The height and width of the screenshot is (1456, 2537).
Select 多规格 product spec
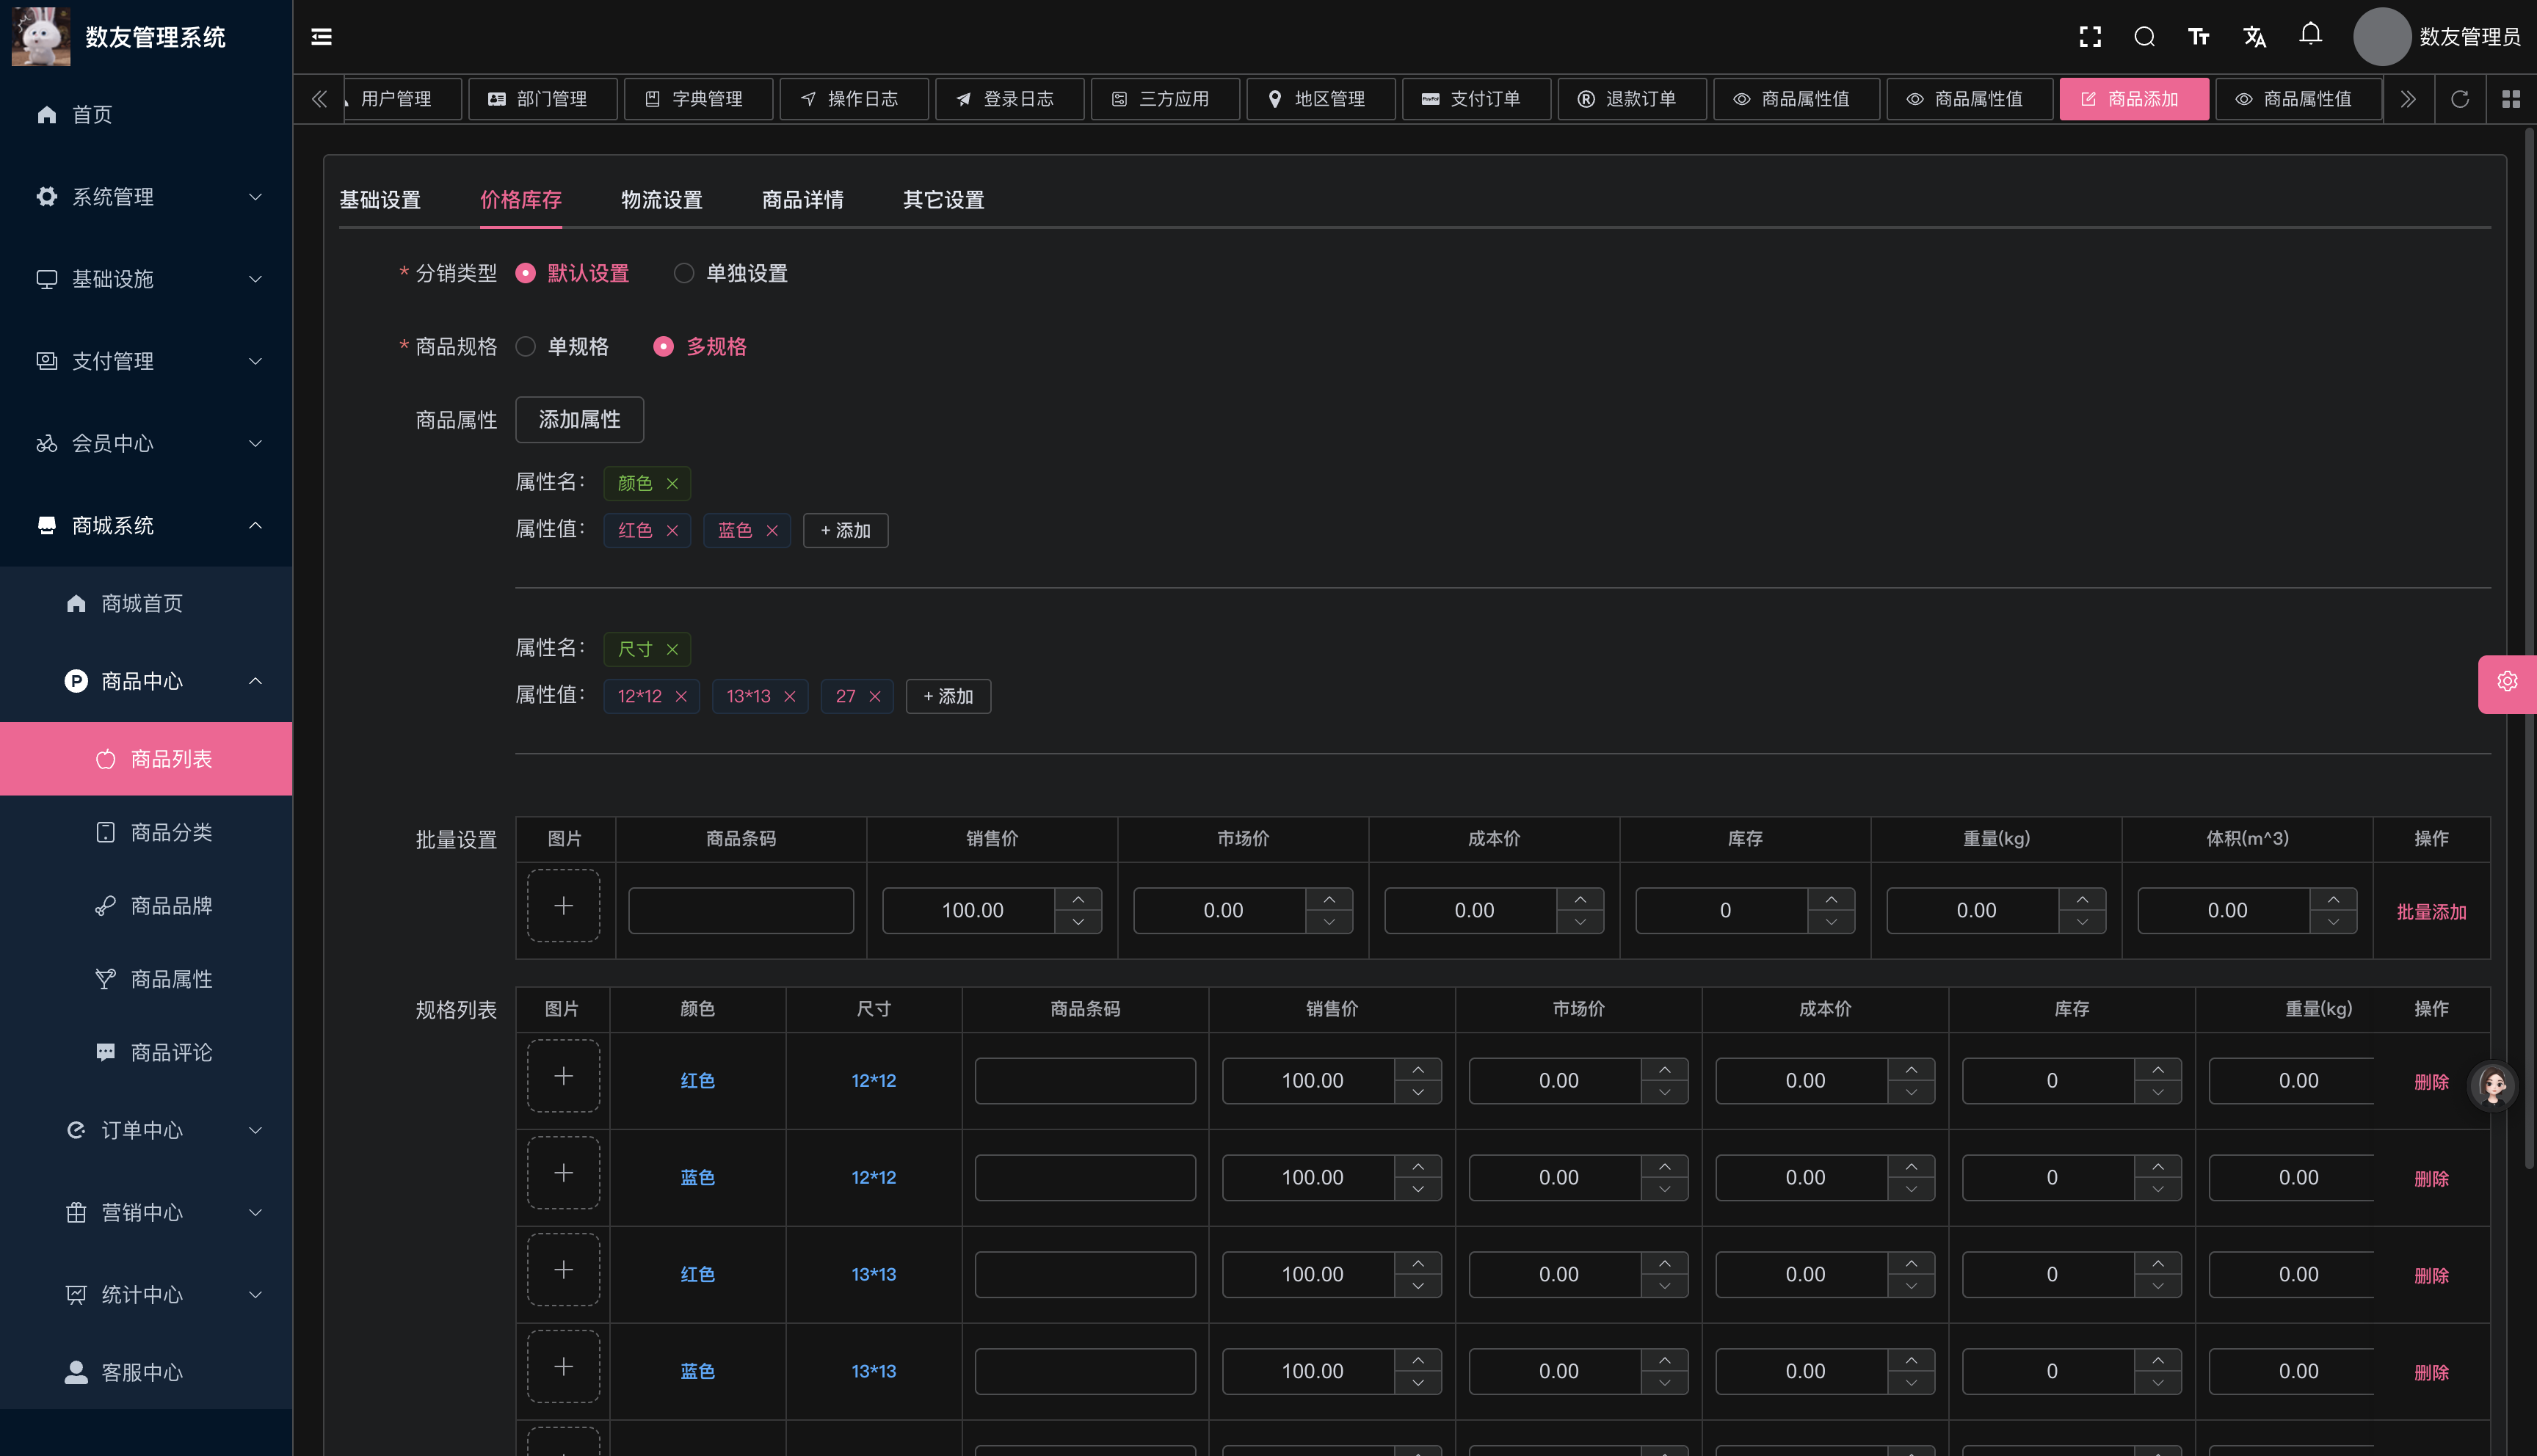click(700, 347)
